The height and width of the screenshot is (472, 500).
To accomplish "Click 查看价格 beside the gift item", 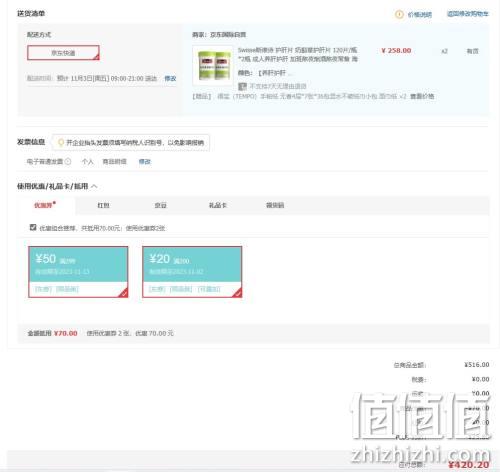I will [x=422, y=96].
